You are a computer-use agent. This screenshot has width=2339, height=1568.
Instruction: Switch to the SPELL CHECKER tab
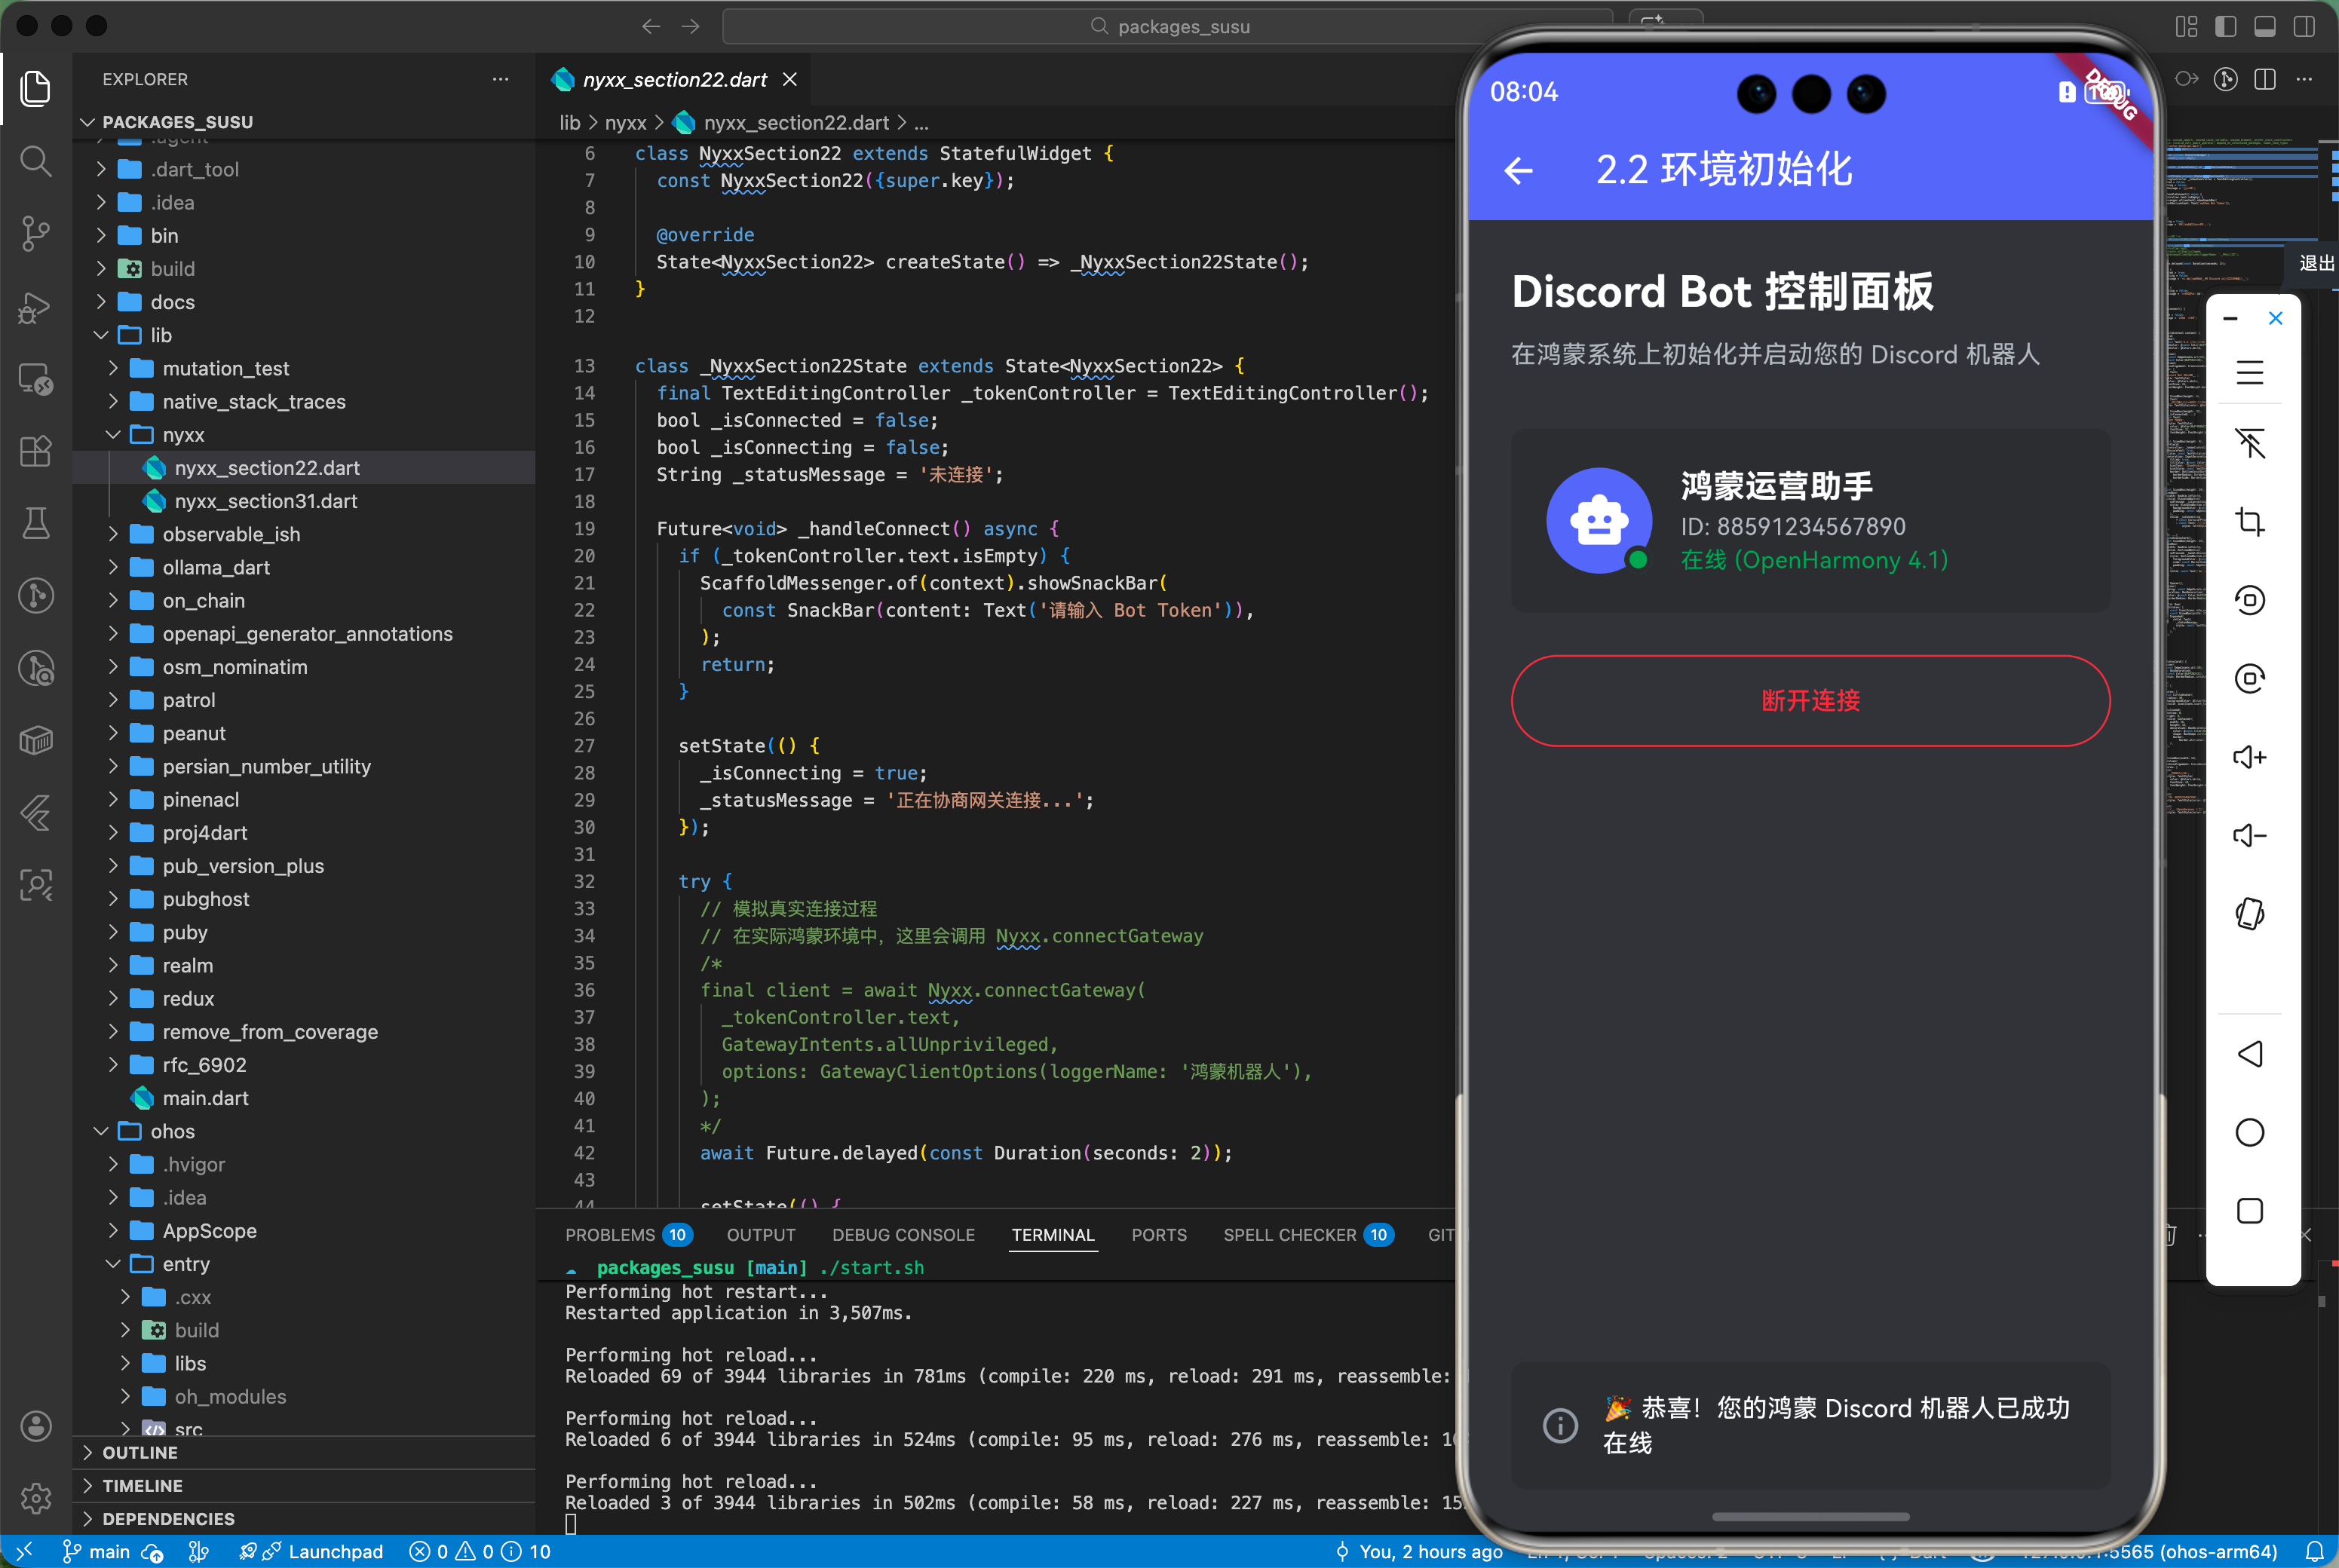click(1308, 1235)
